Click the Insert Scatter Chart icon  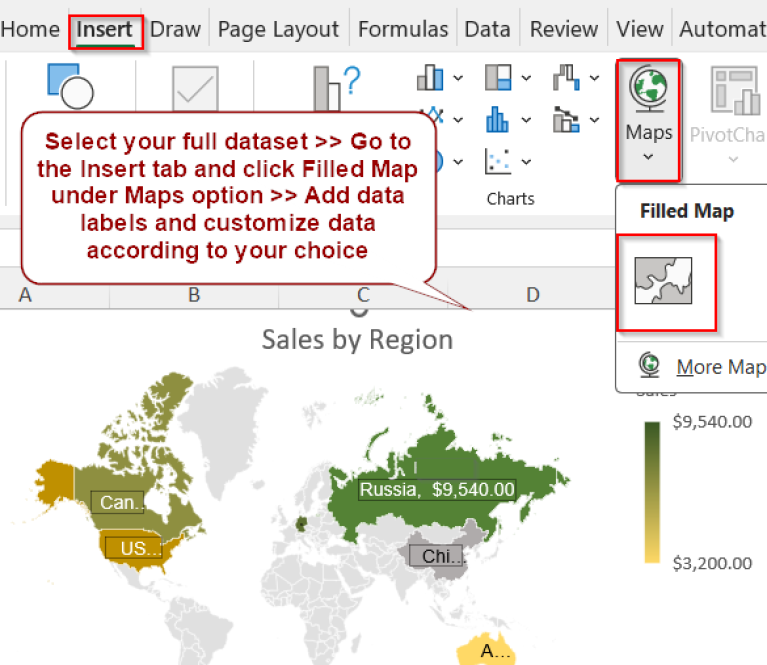click(x=497, y=161)
